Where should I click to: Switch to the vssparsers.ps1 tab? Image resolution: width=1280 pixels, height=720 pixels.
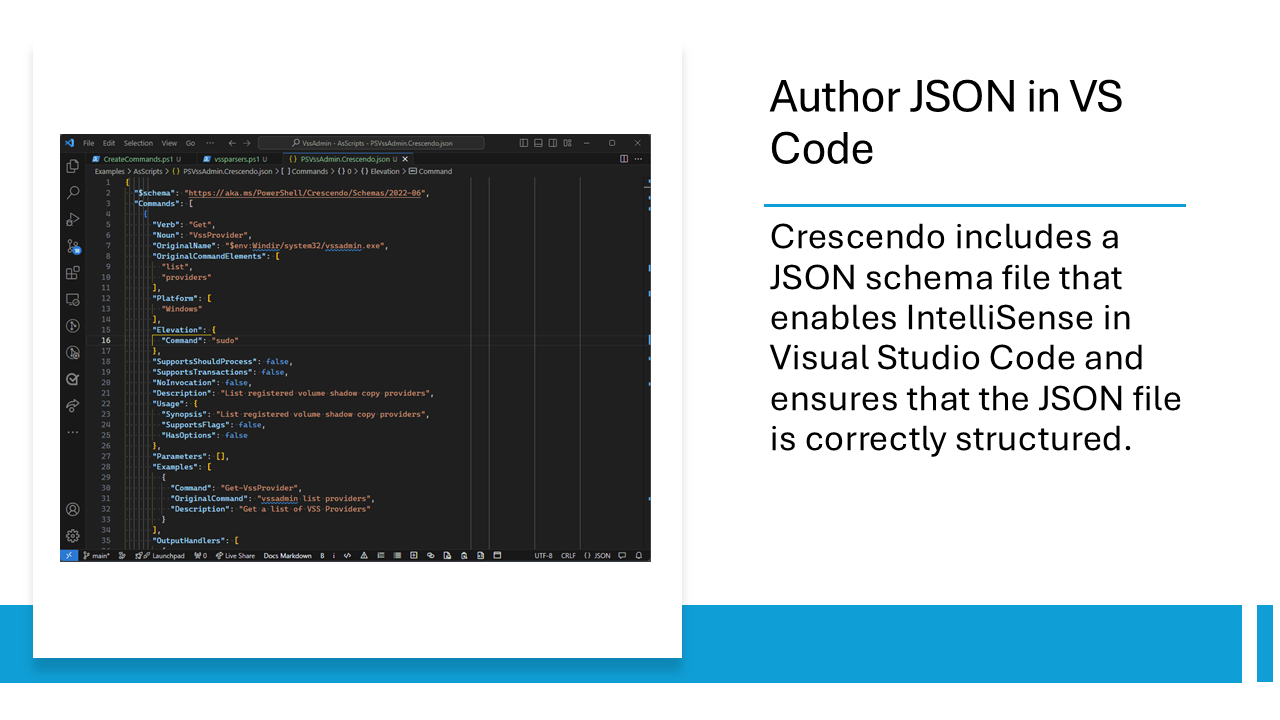tap(236, 159)
